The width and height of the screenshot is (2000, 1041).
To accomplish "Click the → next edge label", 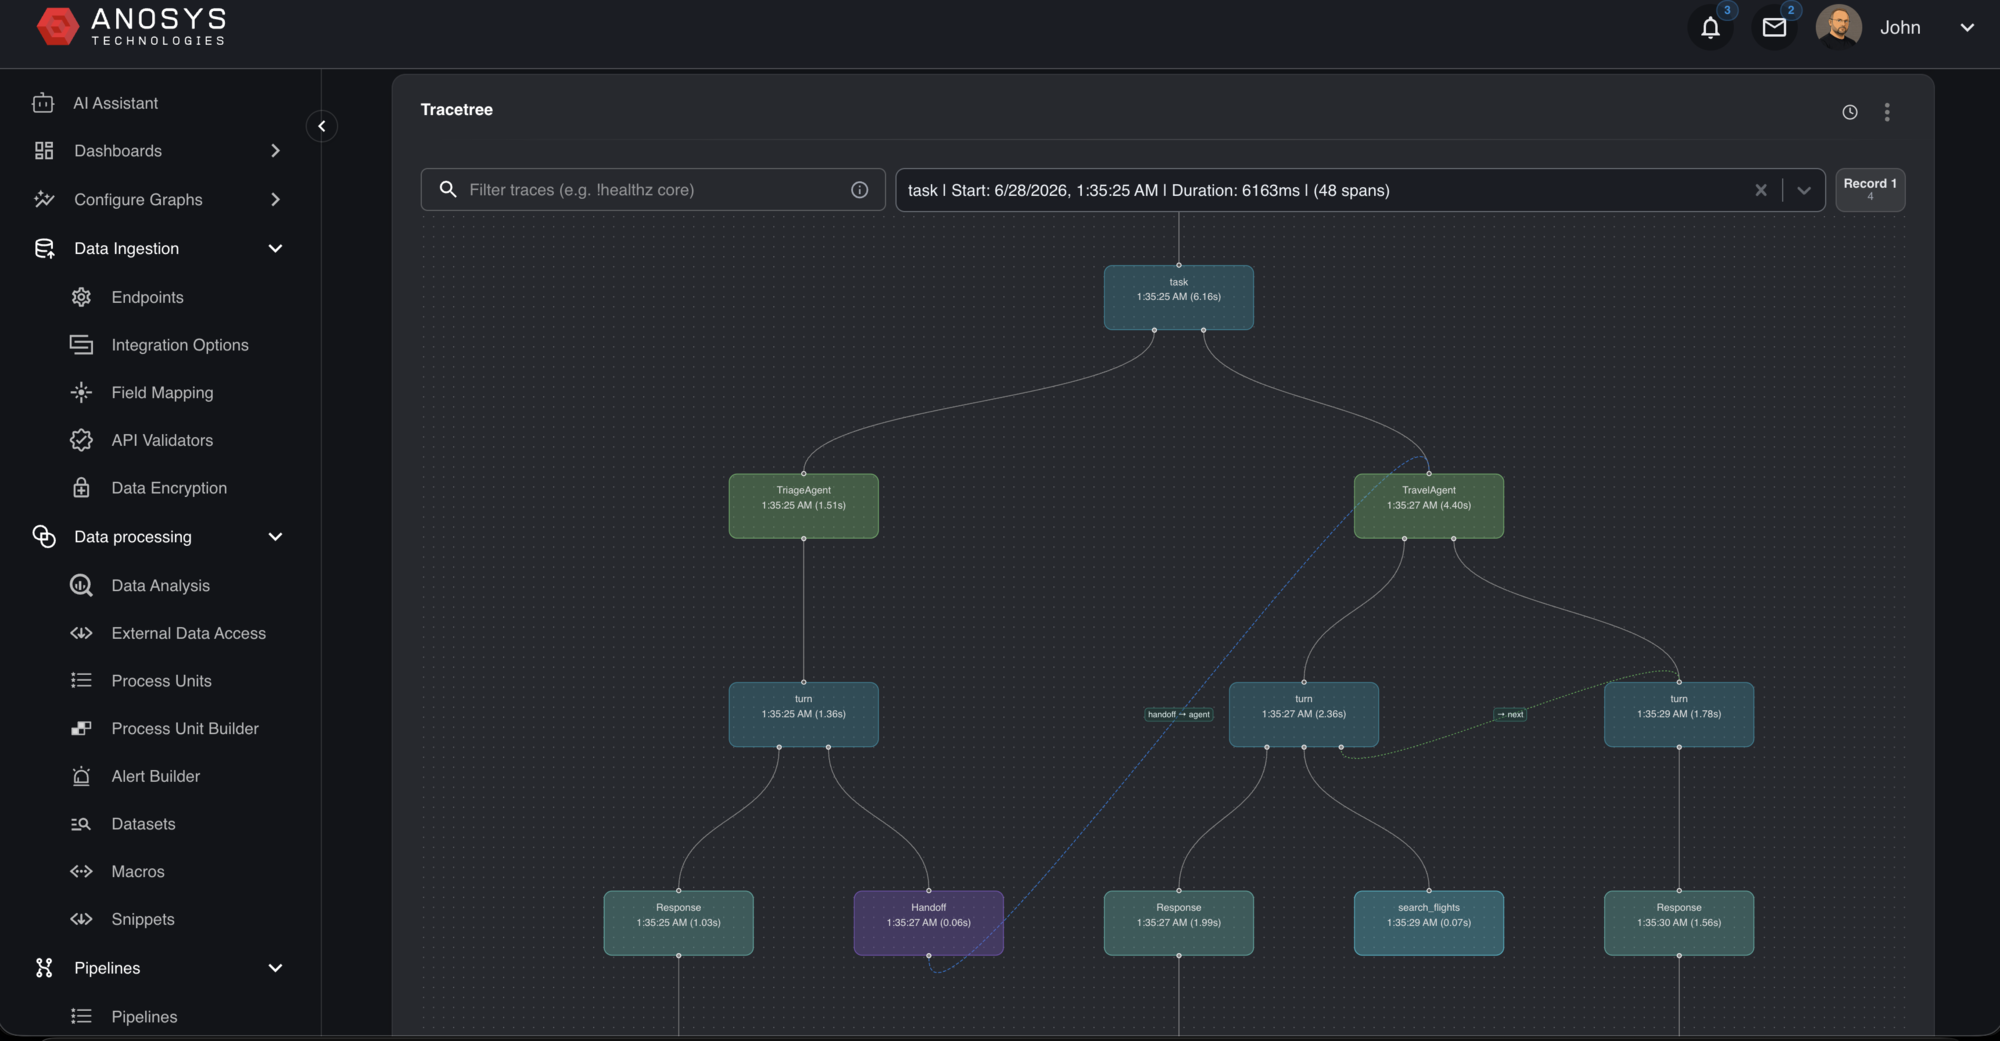I will (1510, 714).
